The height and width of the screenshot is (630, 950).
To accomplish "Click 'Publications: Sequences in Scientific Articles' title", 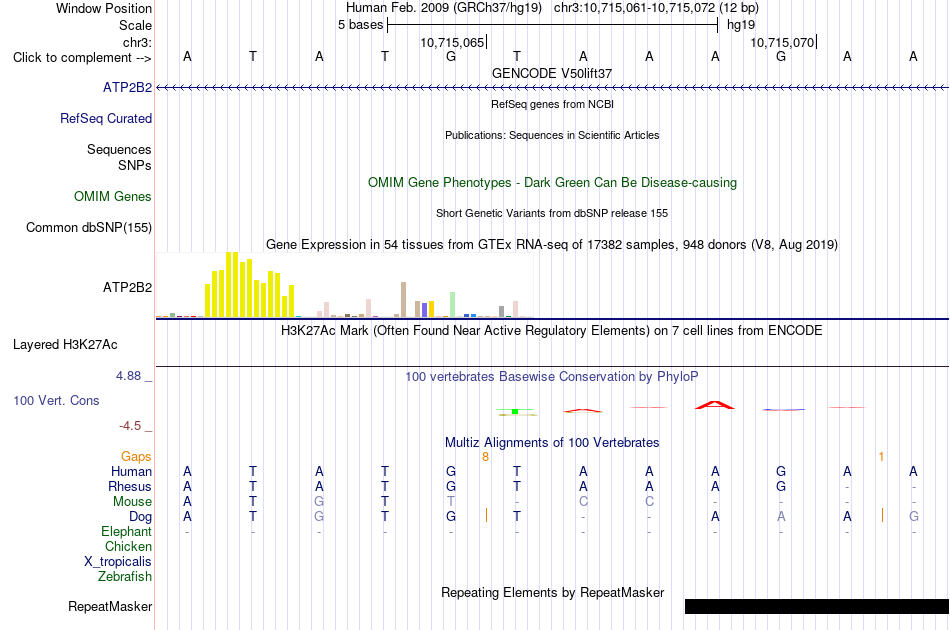I will pyautogui.click(x=552, y=135).
